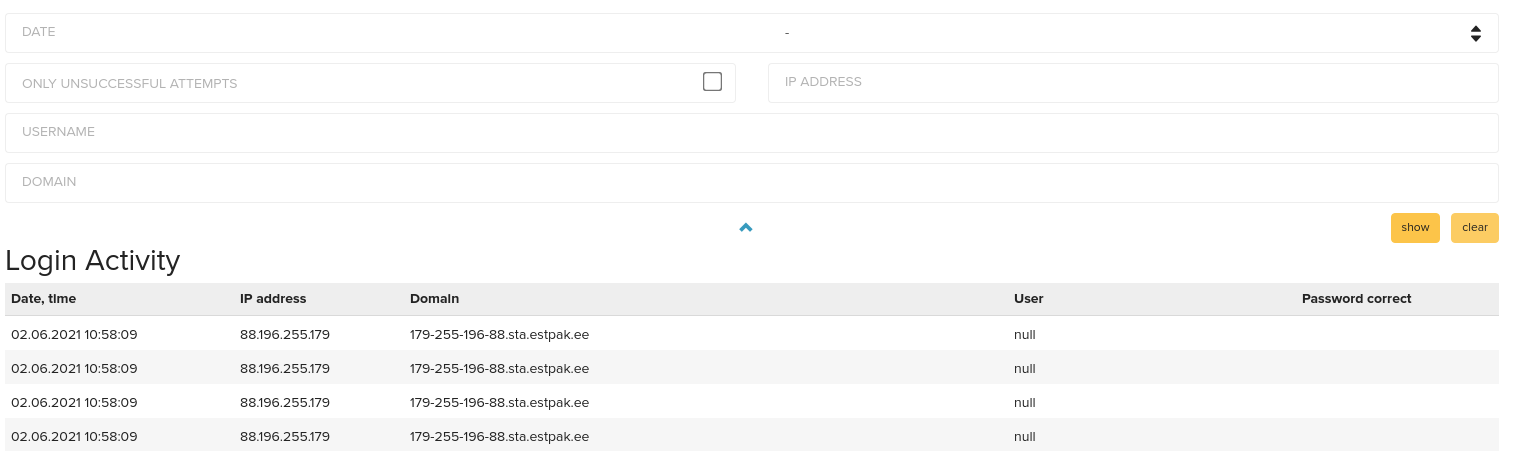Screen dimensions: 1514x451
Task: Select the first login activity row's date
Action: (74, 334)
